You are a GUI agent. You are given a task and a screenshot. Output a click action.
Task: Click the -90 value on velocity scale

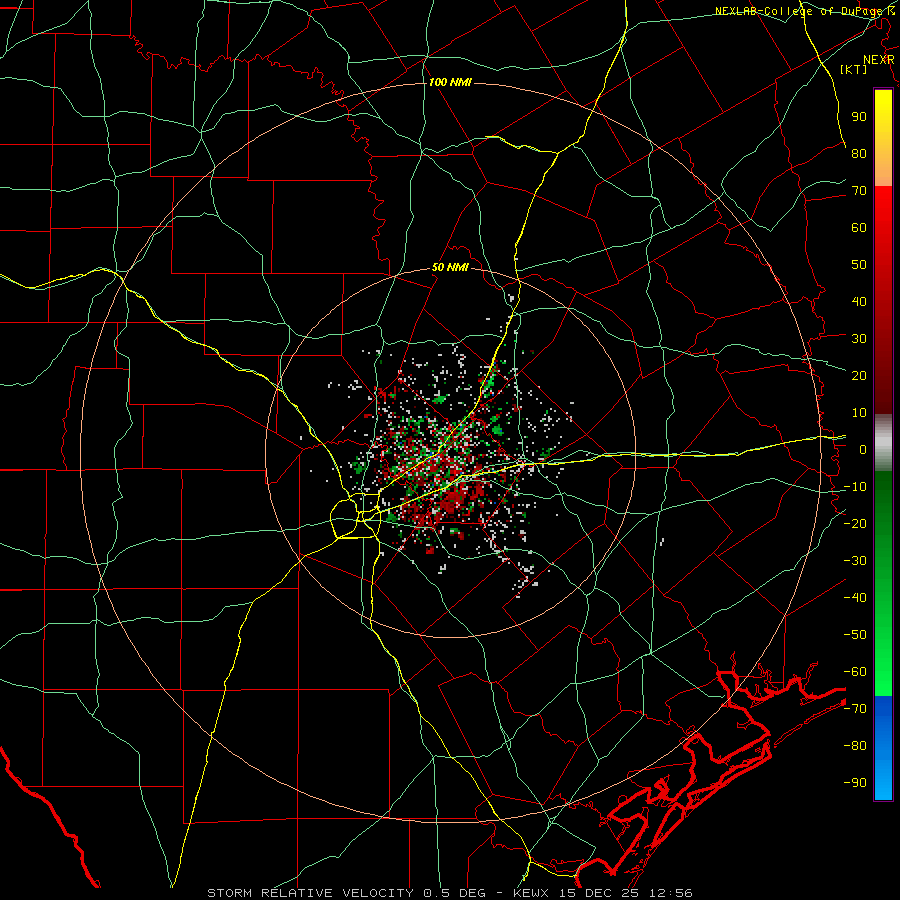[855, 783]
